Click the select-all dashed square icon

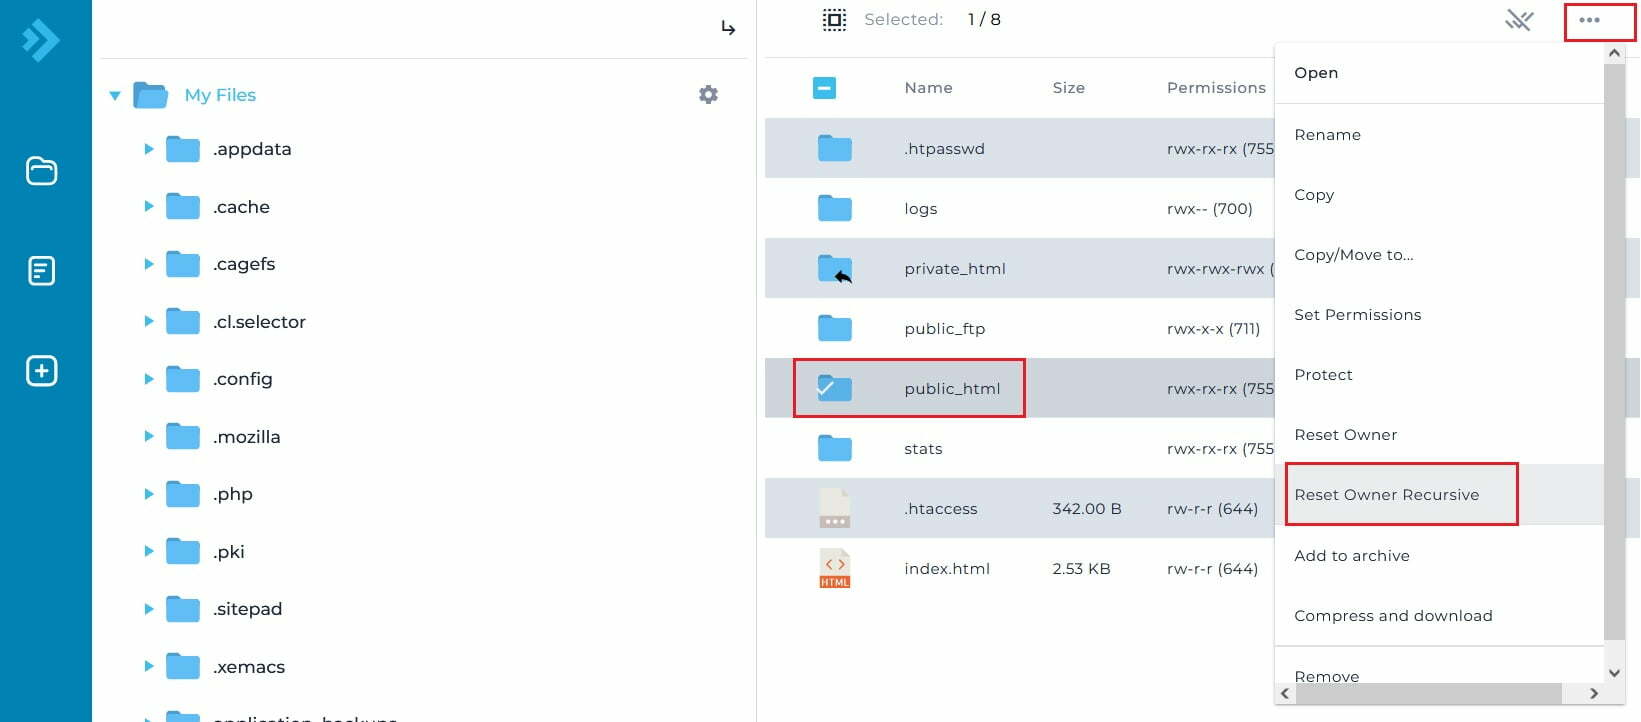pos(834,20)
